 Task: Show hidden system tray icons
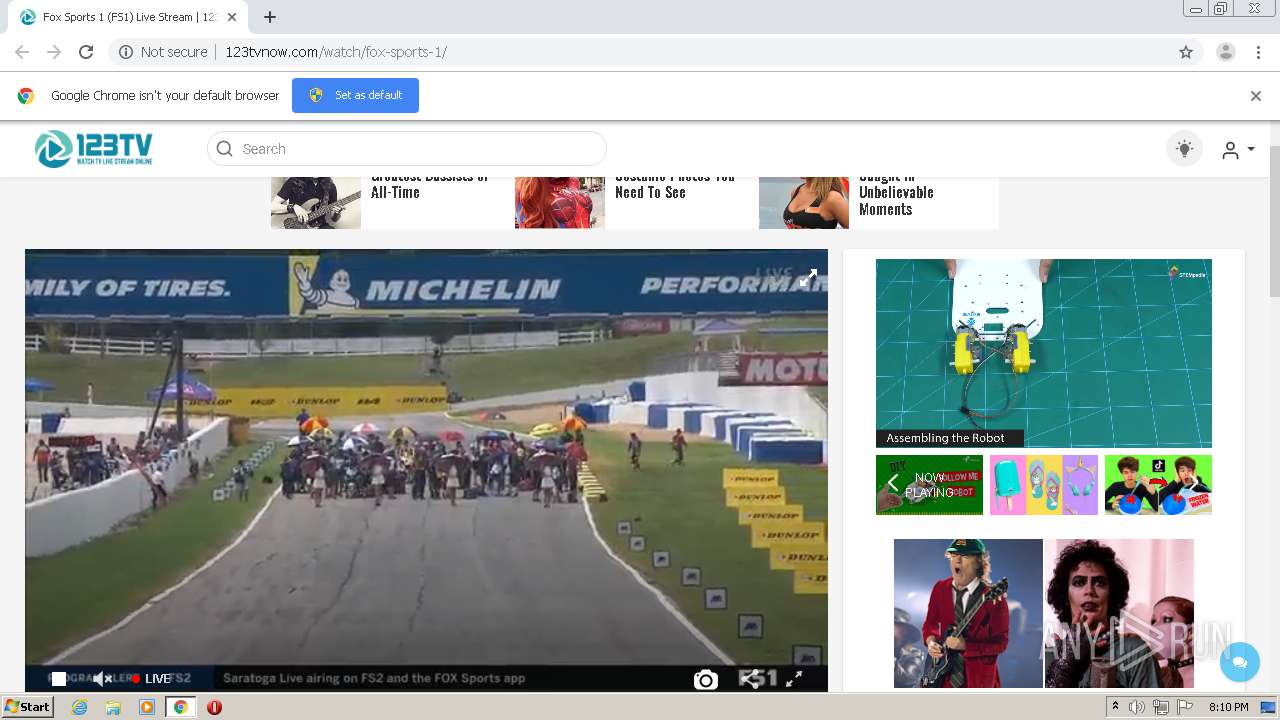[1115, 707]
